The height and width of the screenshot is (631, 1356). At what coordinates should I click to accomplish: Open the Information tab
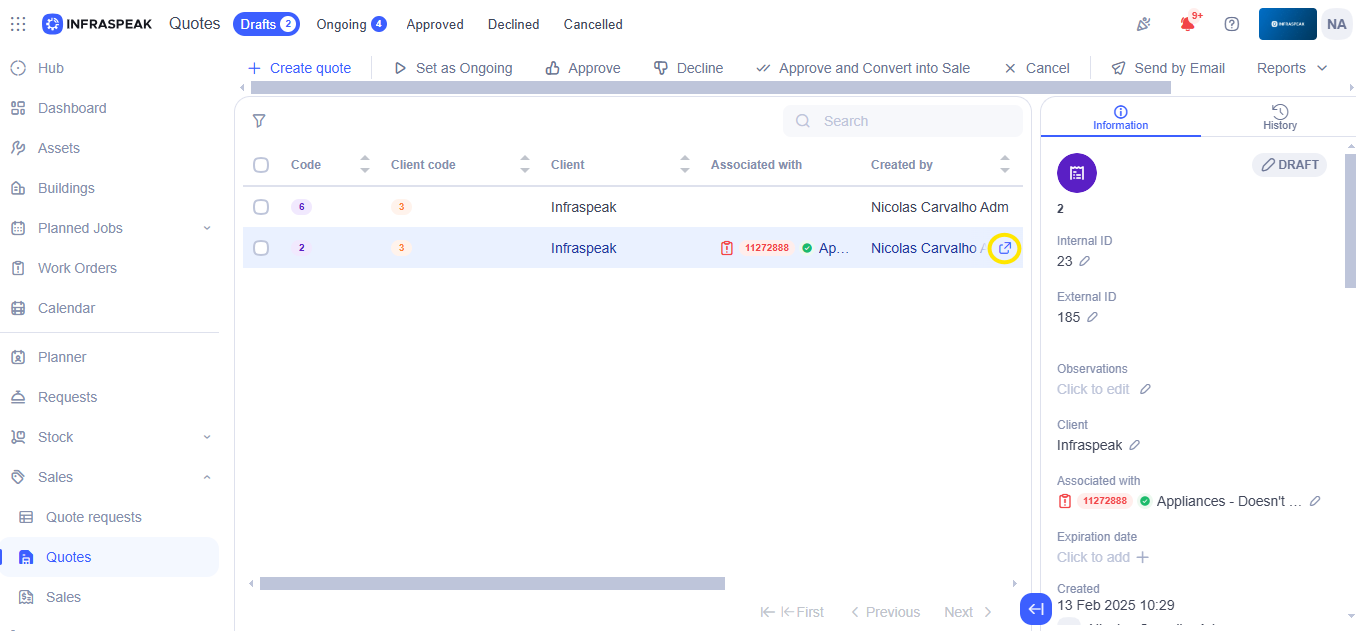click(x=1121, y=117)
